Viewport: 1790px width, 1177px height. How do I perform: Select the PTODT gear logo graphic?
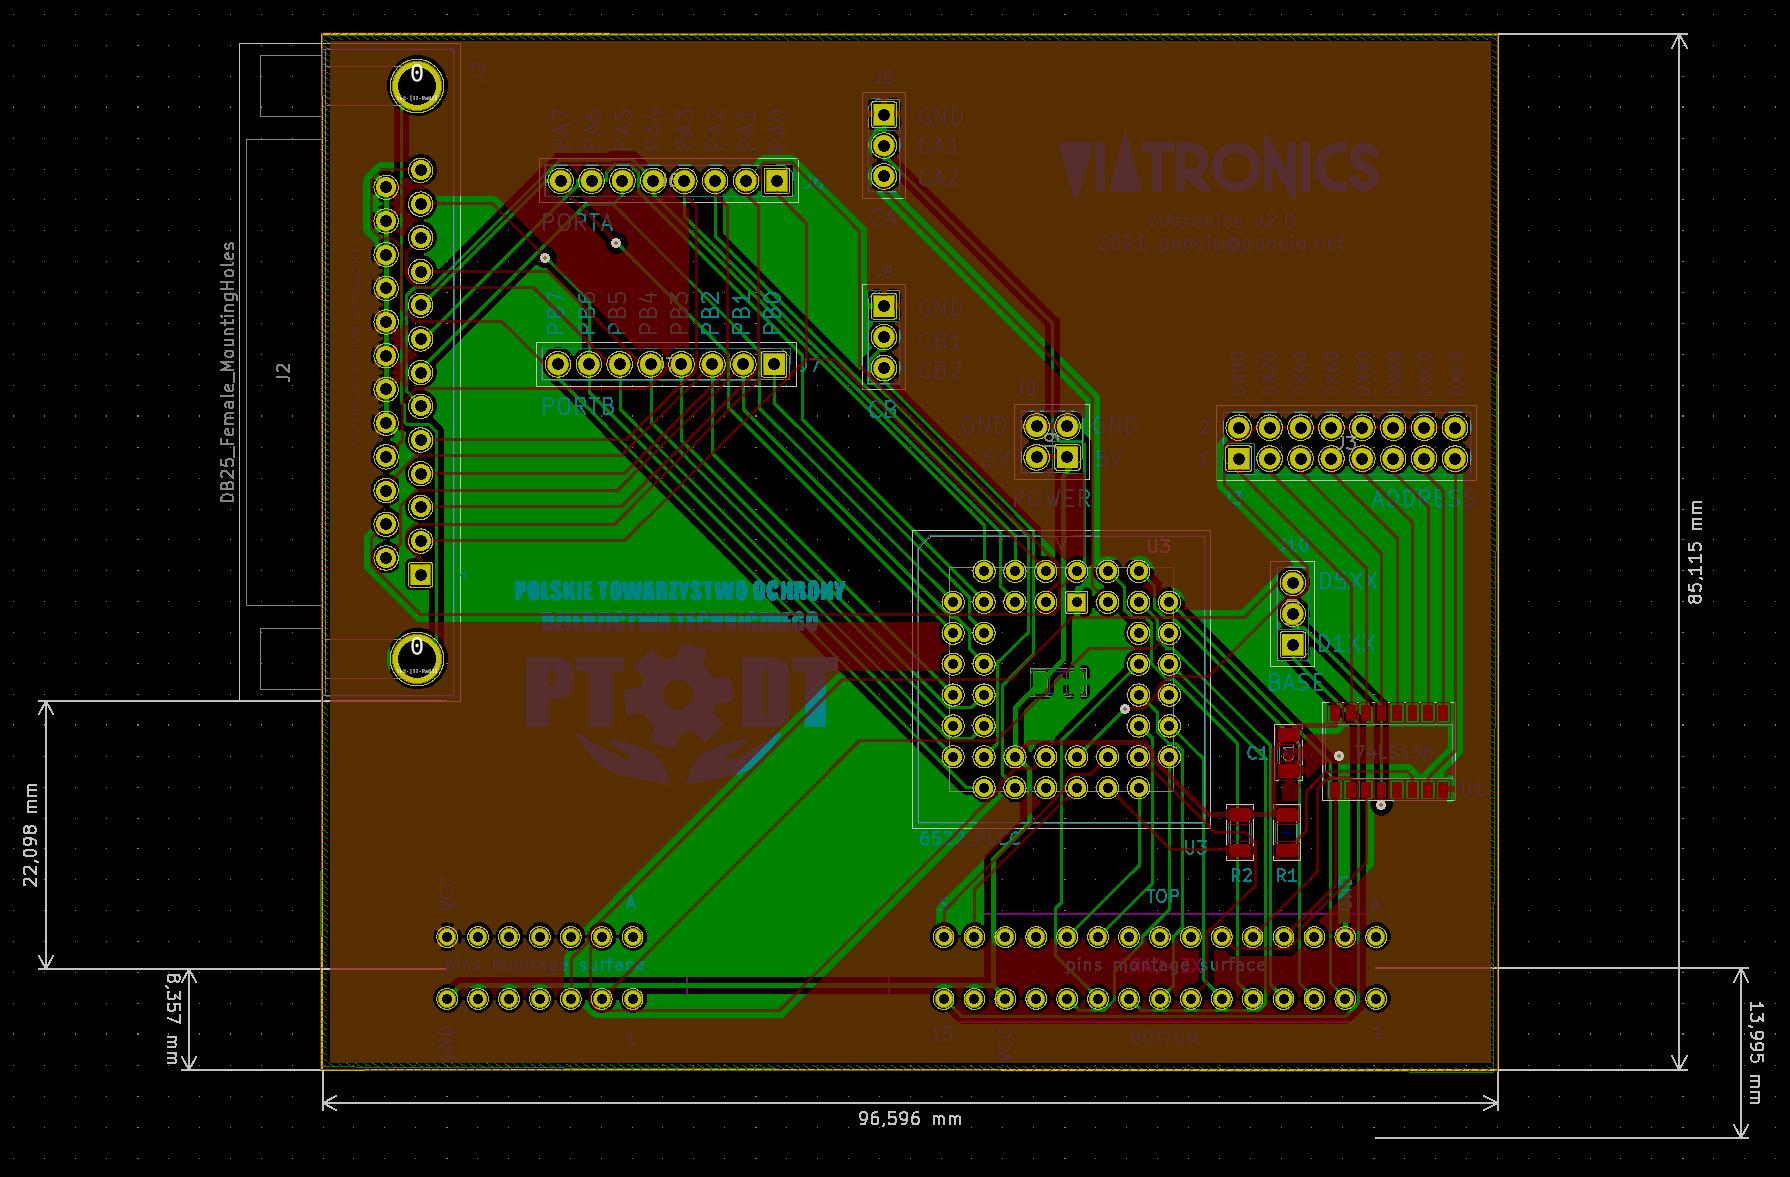[x=677, y=696]
